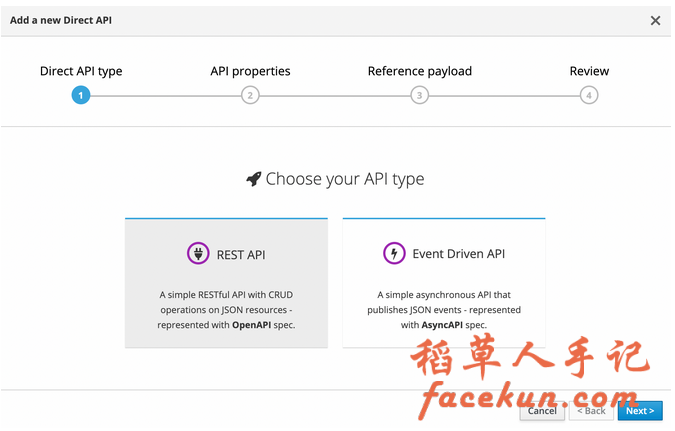Click the Event Driven API lightning icon

pyautogui.click(x=394, y=253)
